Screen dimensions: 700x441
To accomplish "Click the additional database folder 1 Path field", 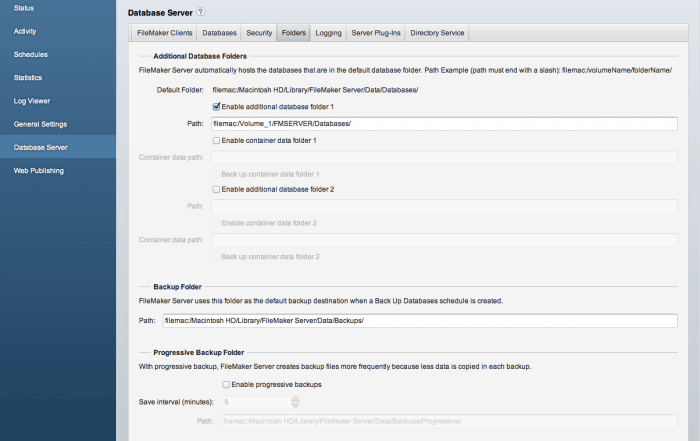I will click(444, 124).
